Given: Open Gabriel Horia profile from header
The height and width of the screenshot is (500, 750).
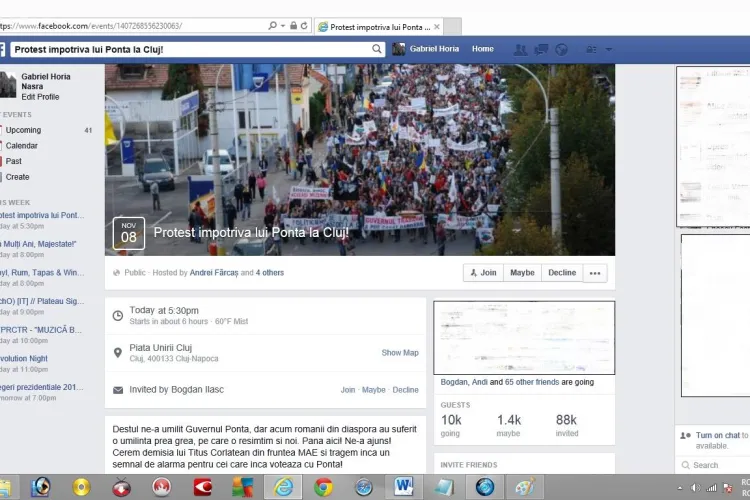Looking at the screenshot, I should coord(426,49).
